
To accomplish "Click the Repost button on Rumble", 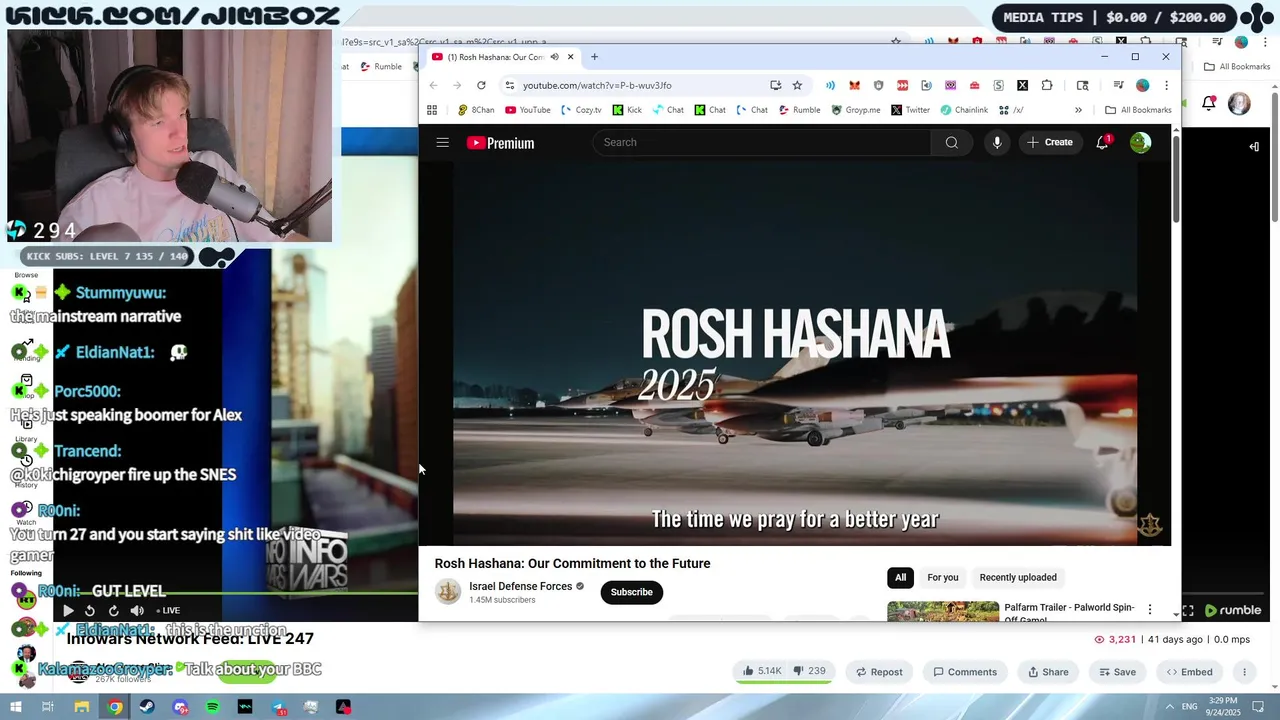I will coord(879,672).
